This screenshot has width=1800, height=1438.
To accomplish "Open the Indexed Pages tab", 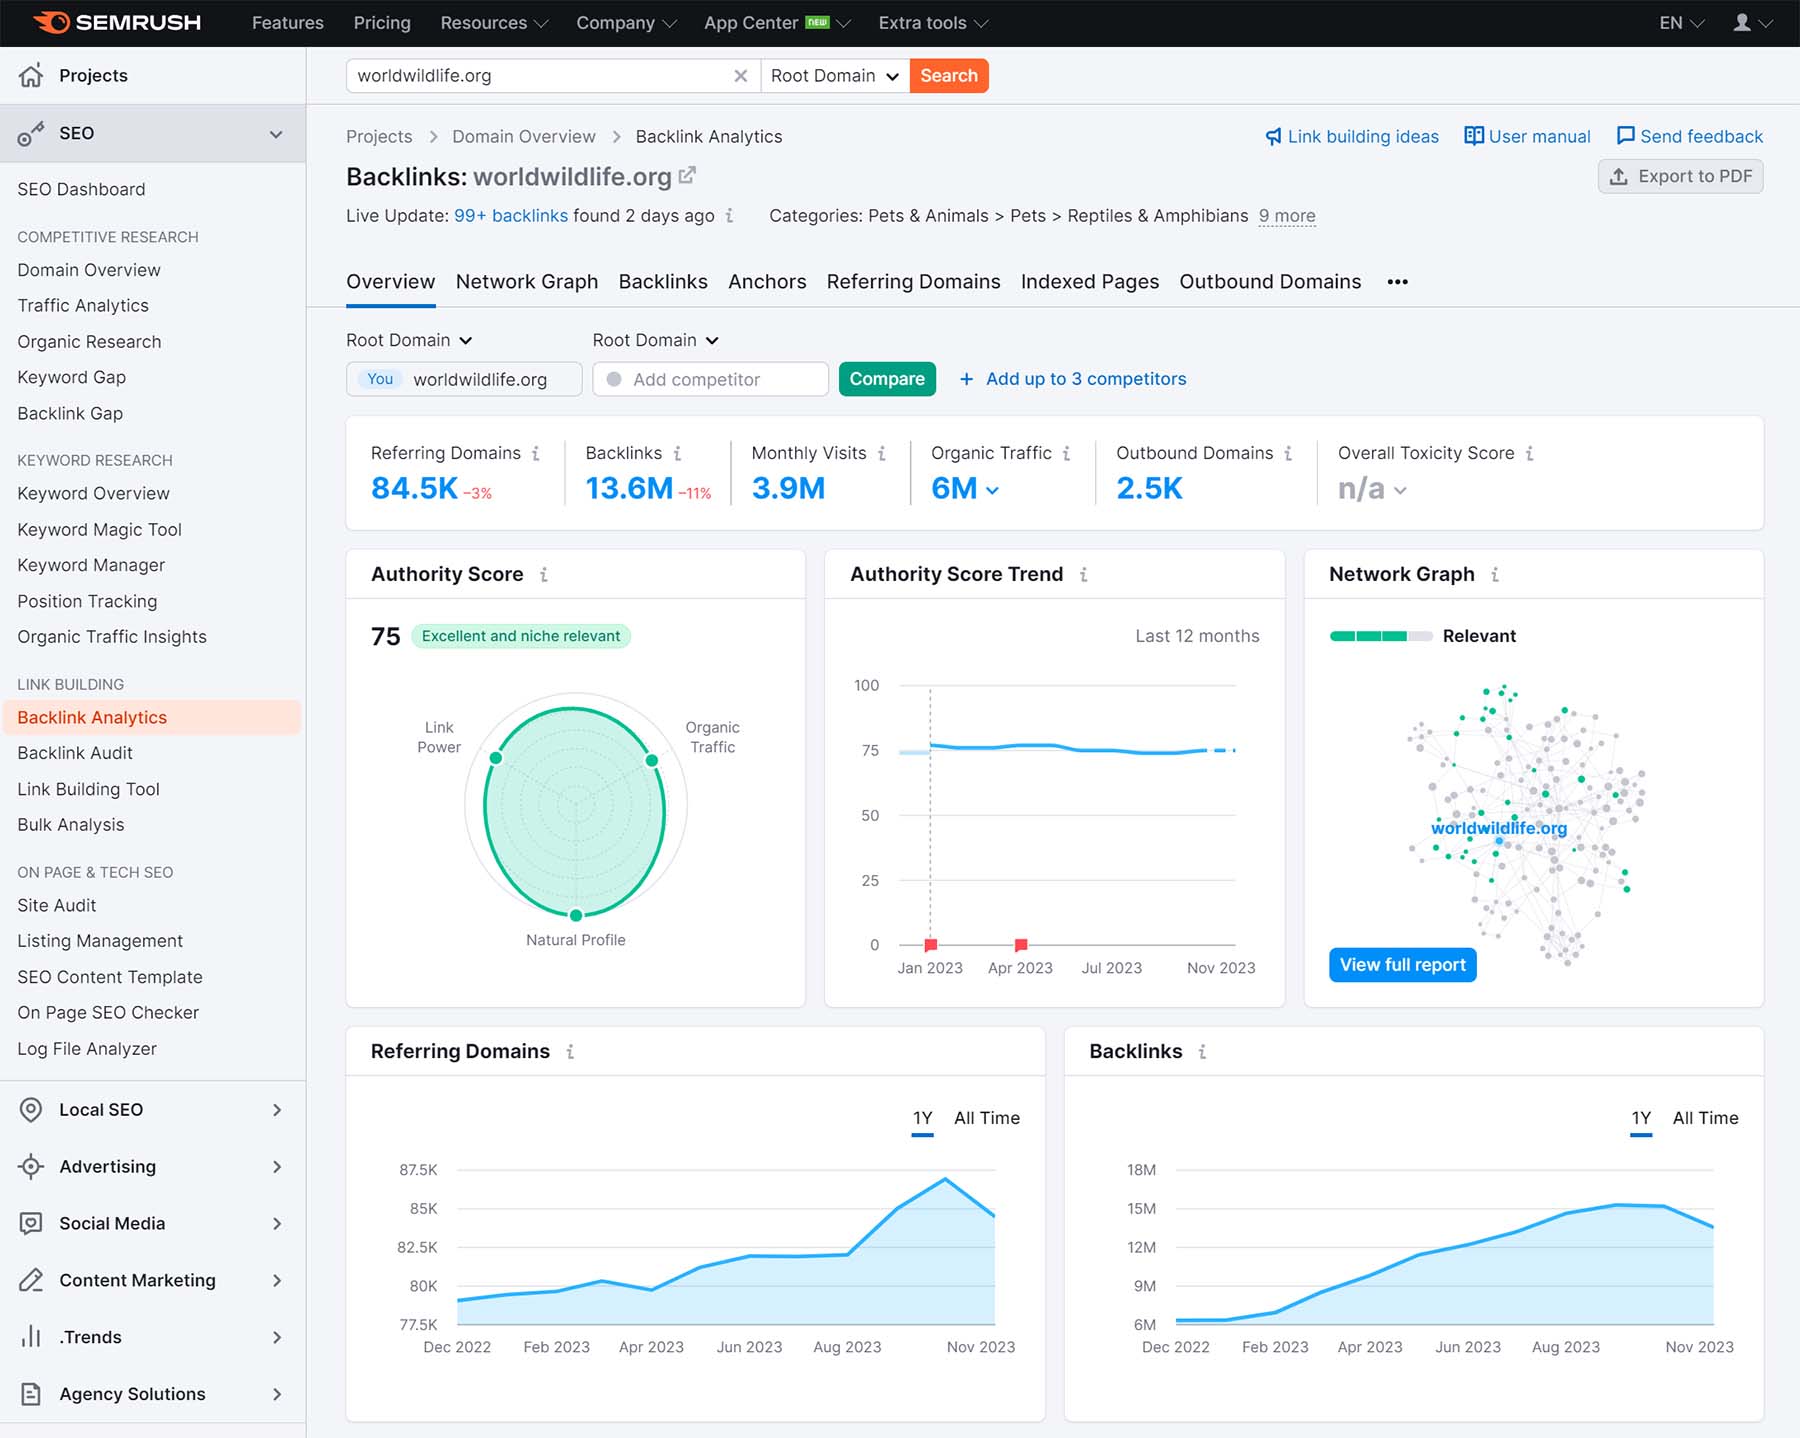I will pyautogui.click(x=1089, y=282).
